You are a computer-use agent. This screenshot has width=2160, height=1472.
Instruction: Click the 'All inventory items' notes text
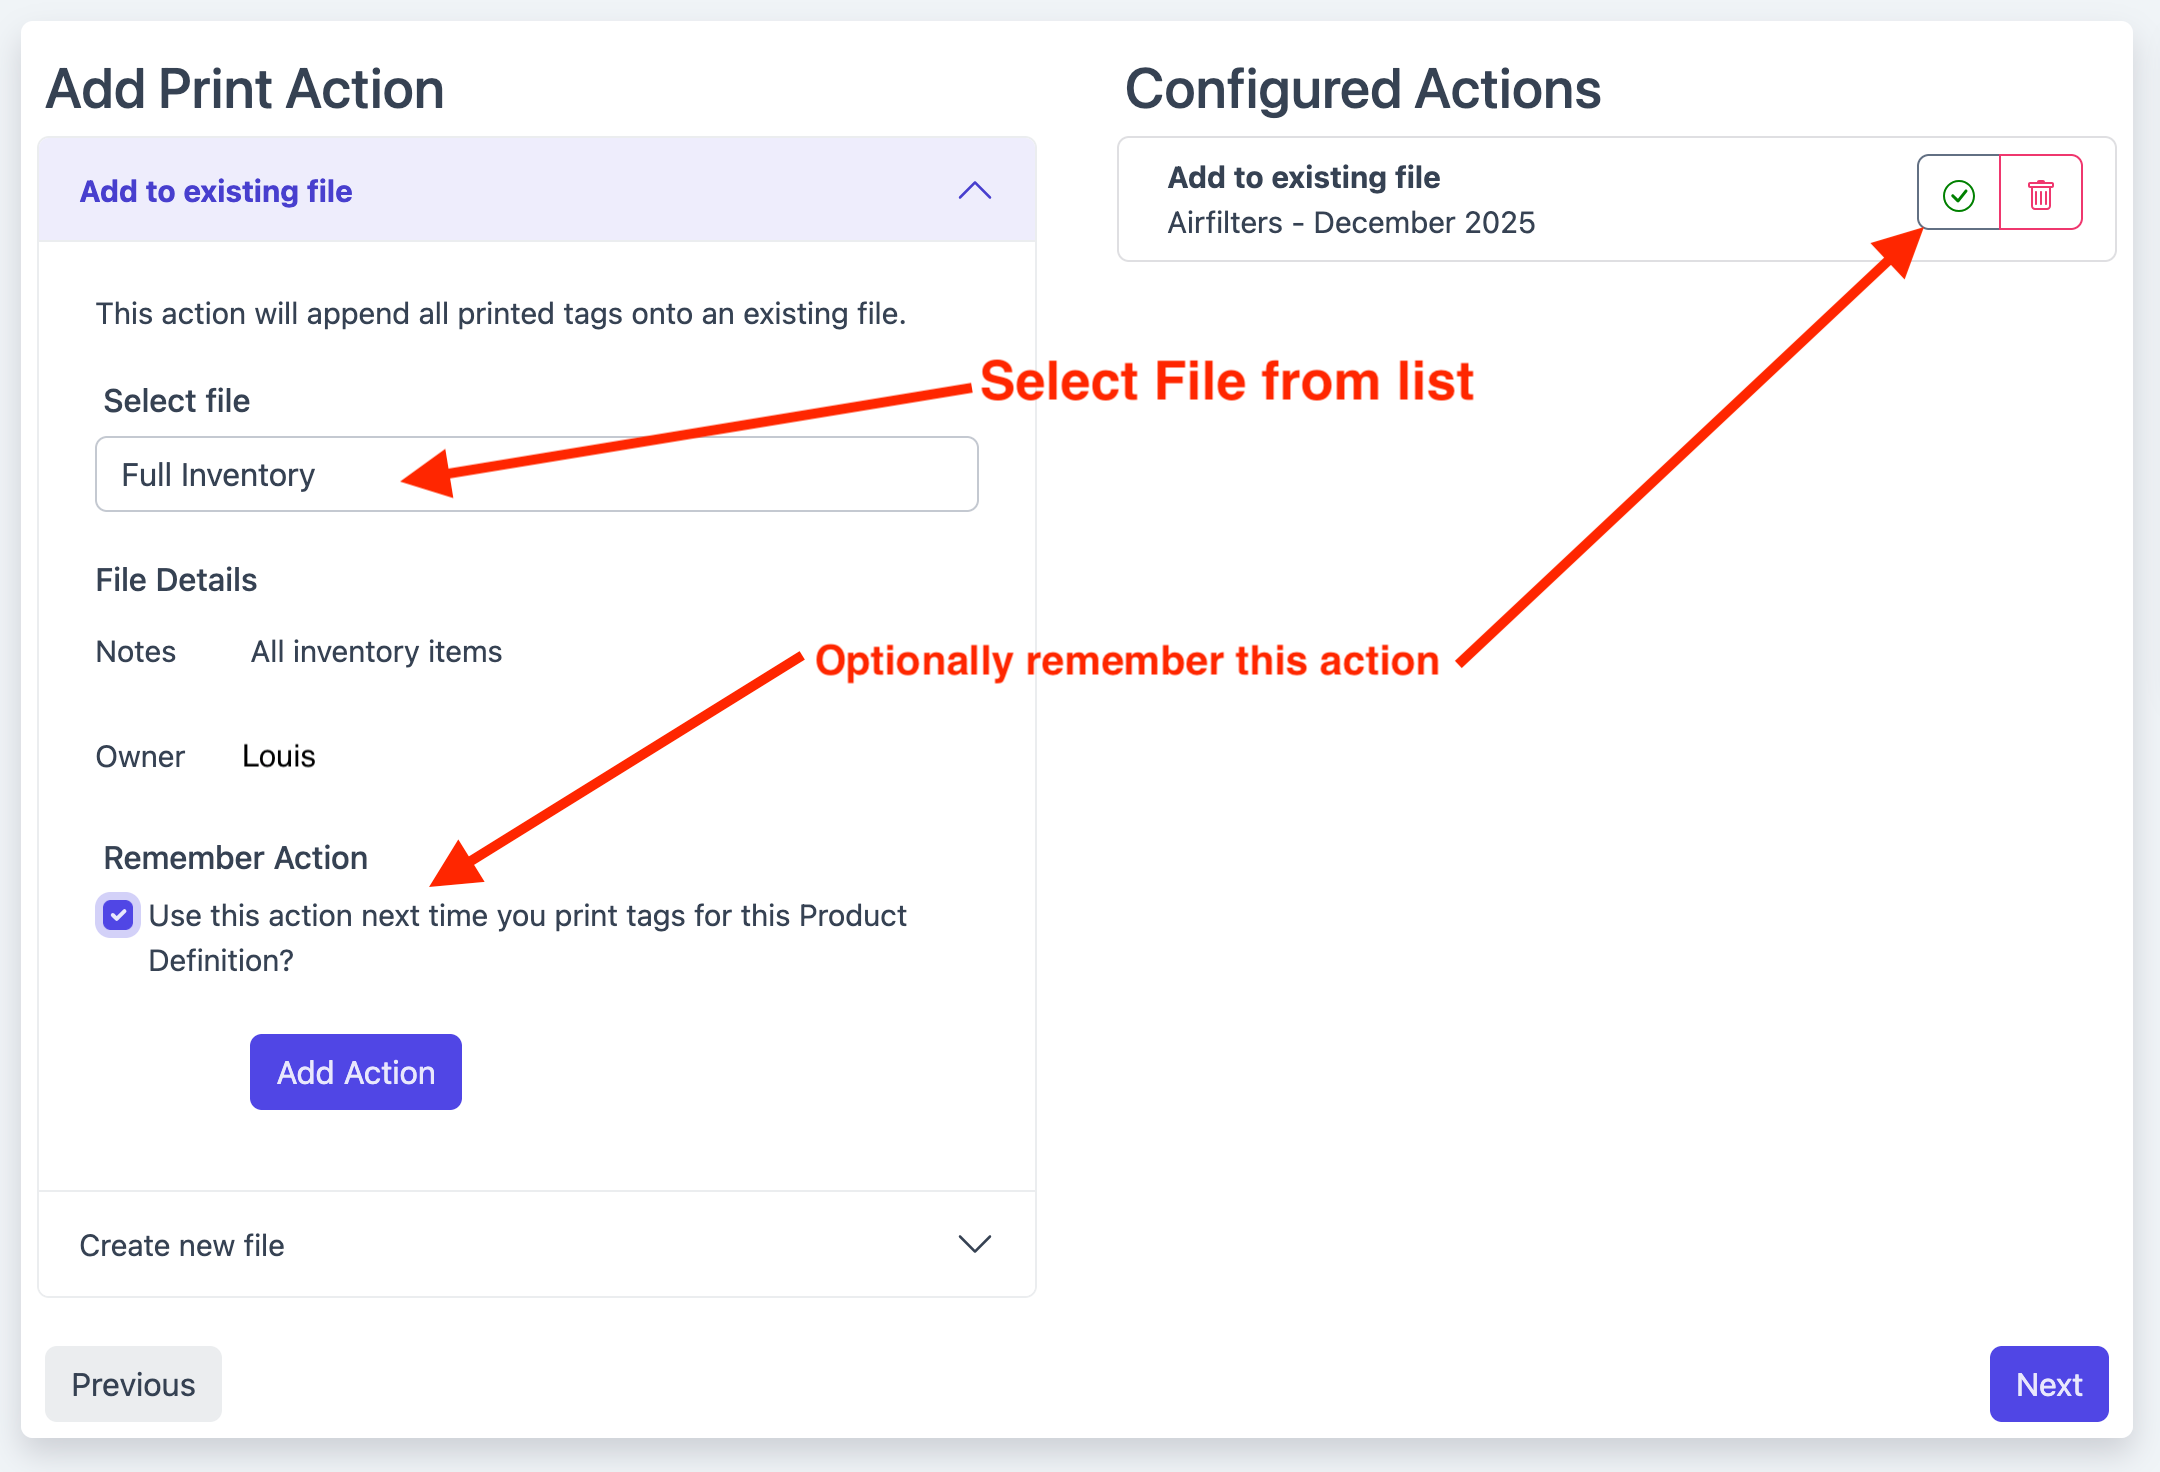coord(376,652)
